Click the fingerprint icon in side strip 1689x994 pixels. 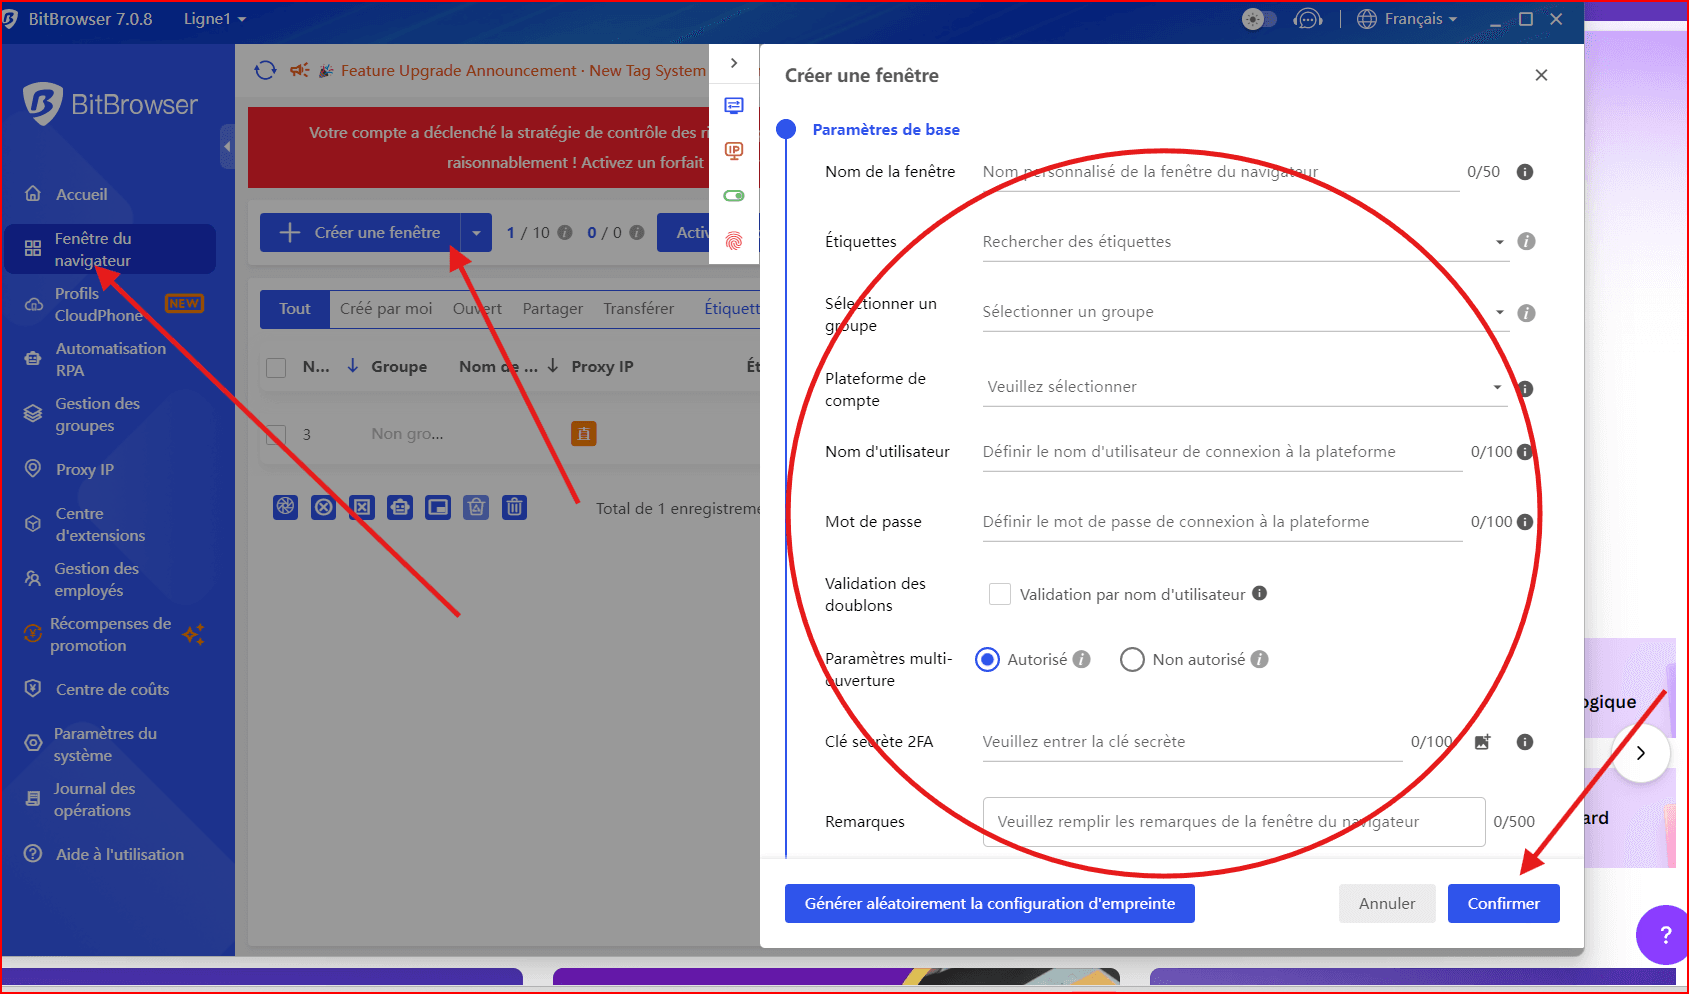(734, 241)
